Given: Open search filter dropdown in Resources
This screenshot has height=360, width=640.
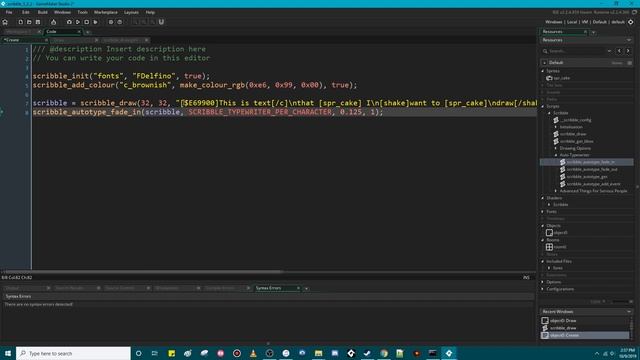Looking at the screenshot, I should pos(609,51).
